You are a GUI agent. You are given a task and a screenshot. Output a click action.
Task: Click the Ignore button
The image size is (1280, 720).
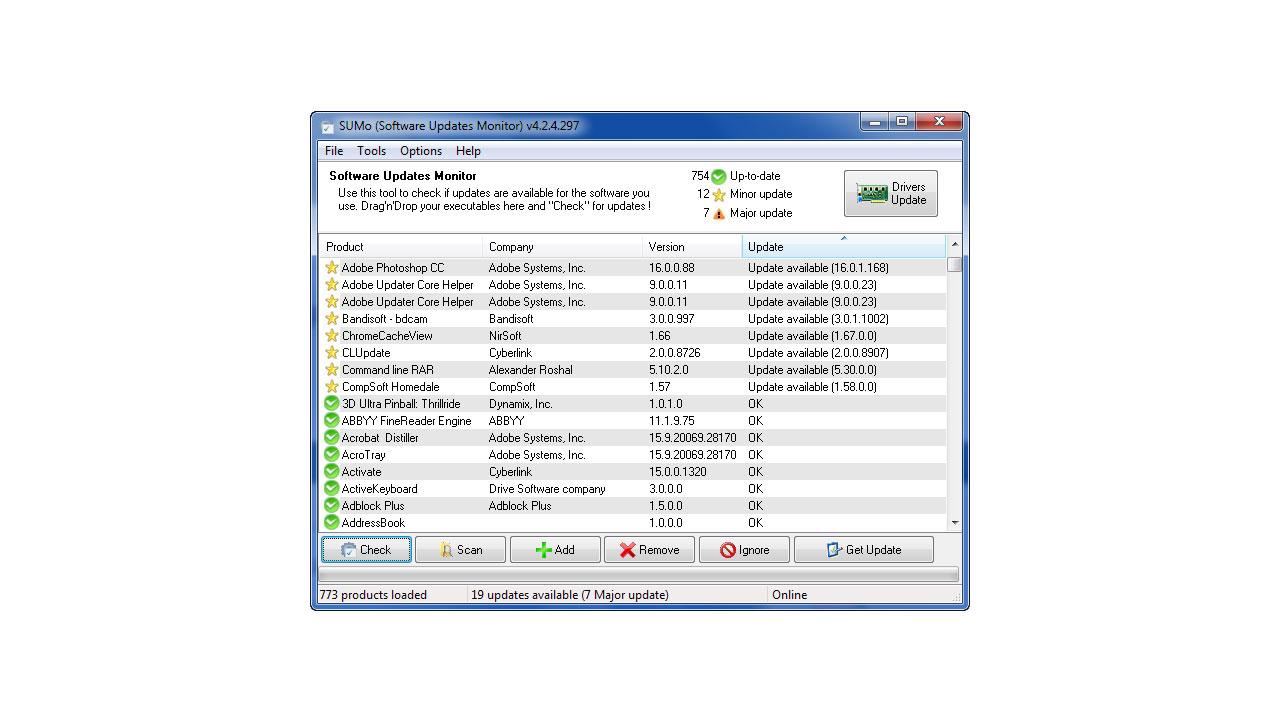click(x=744, y=550)
